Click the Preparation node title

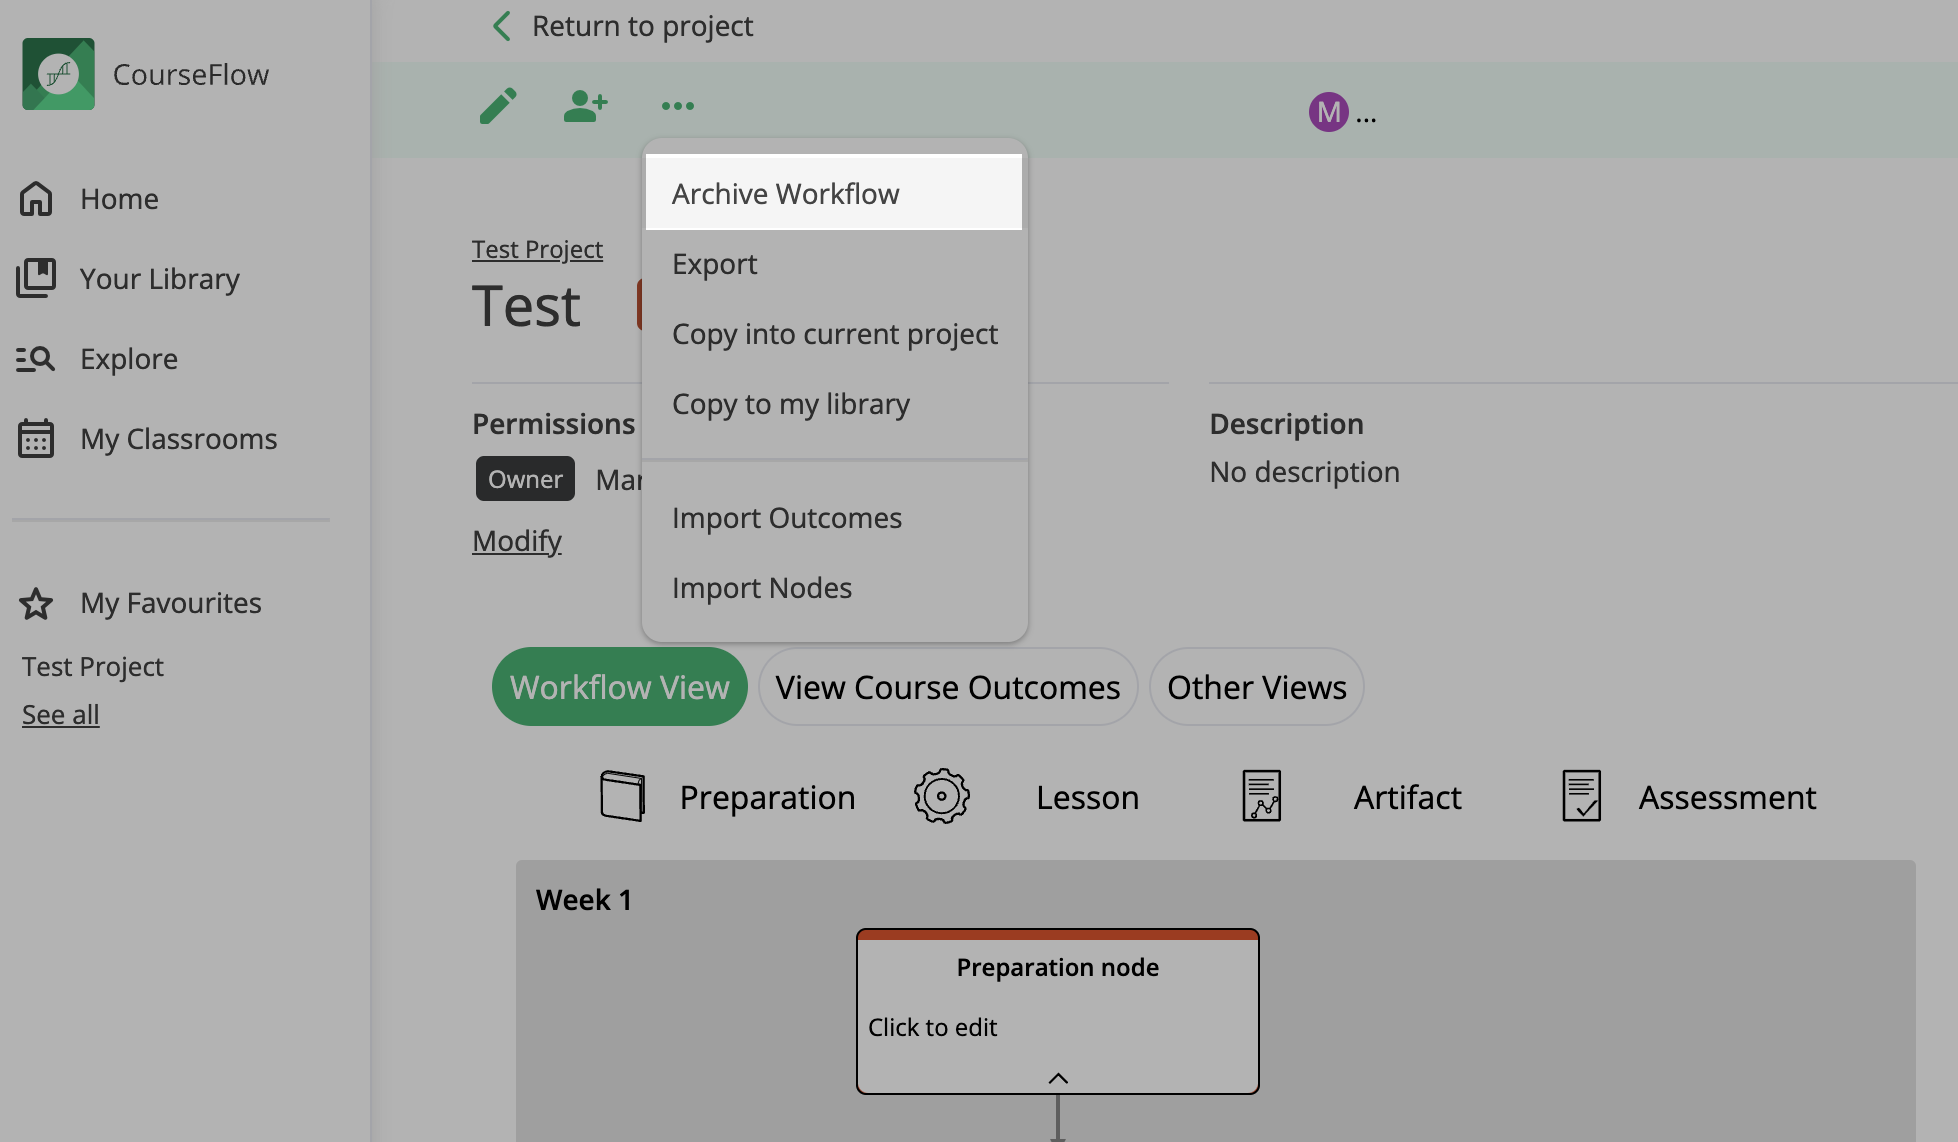1057,967
